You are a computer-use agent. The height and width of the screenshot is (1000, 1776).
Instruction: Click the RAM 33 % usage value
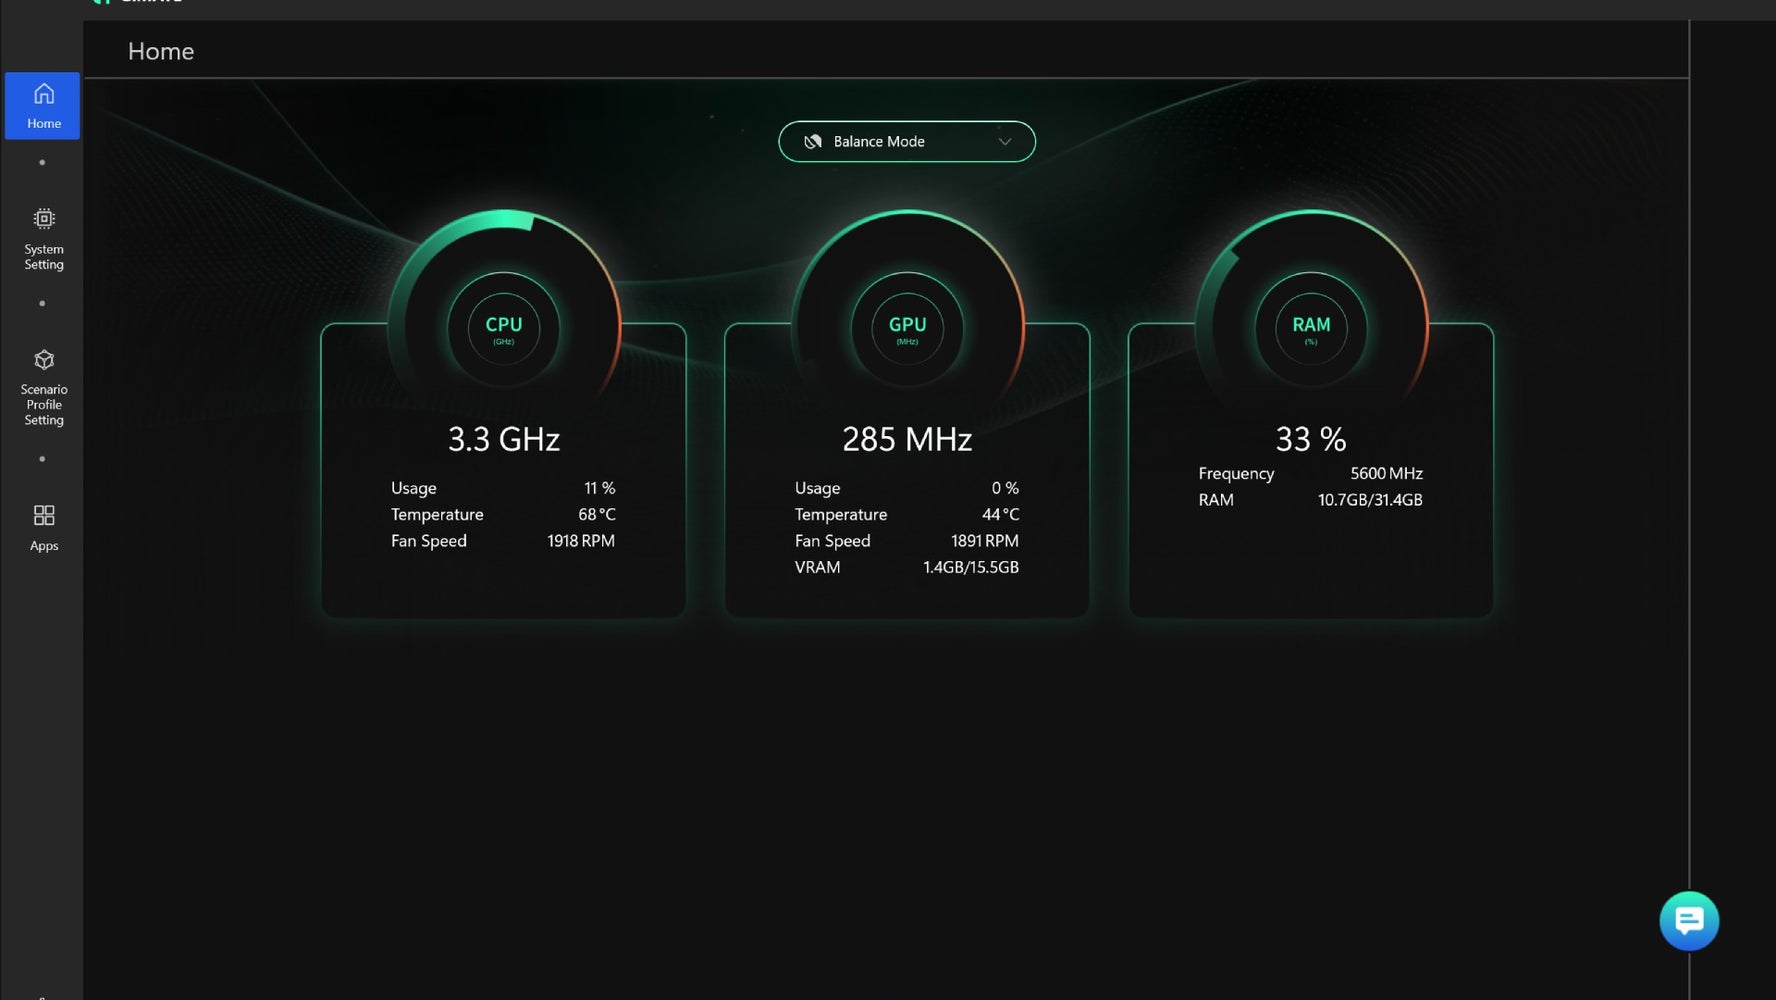(x=1310, y=438)
